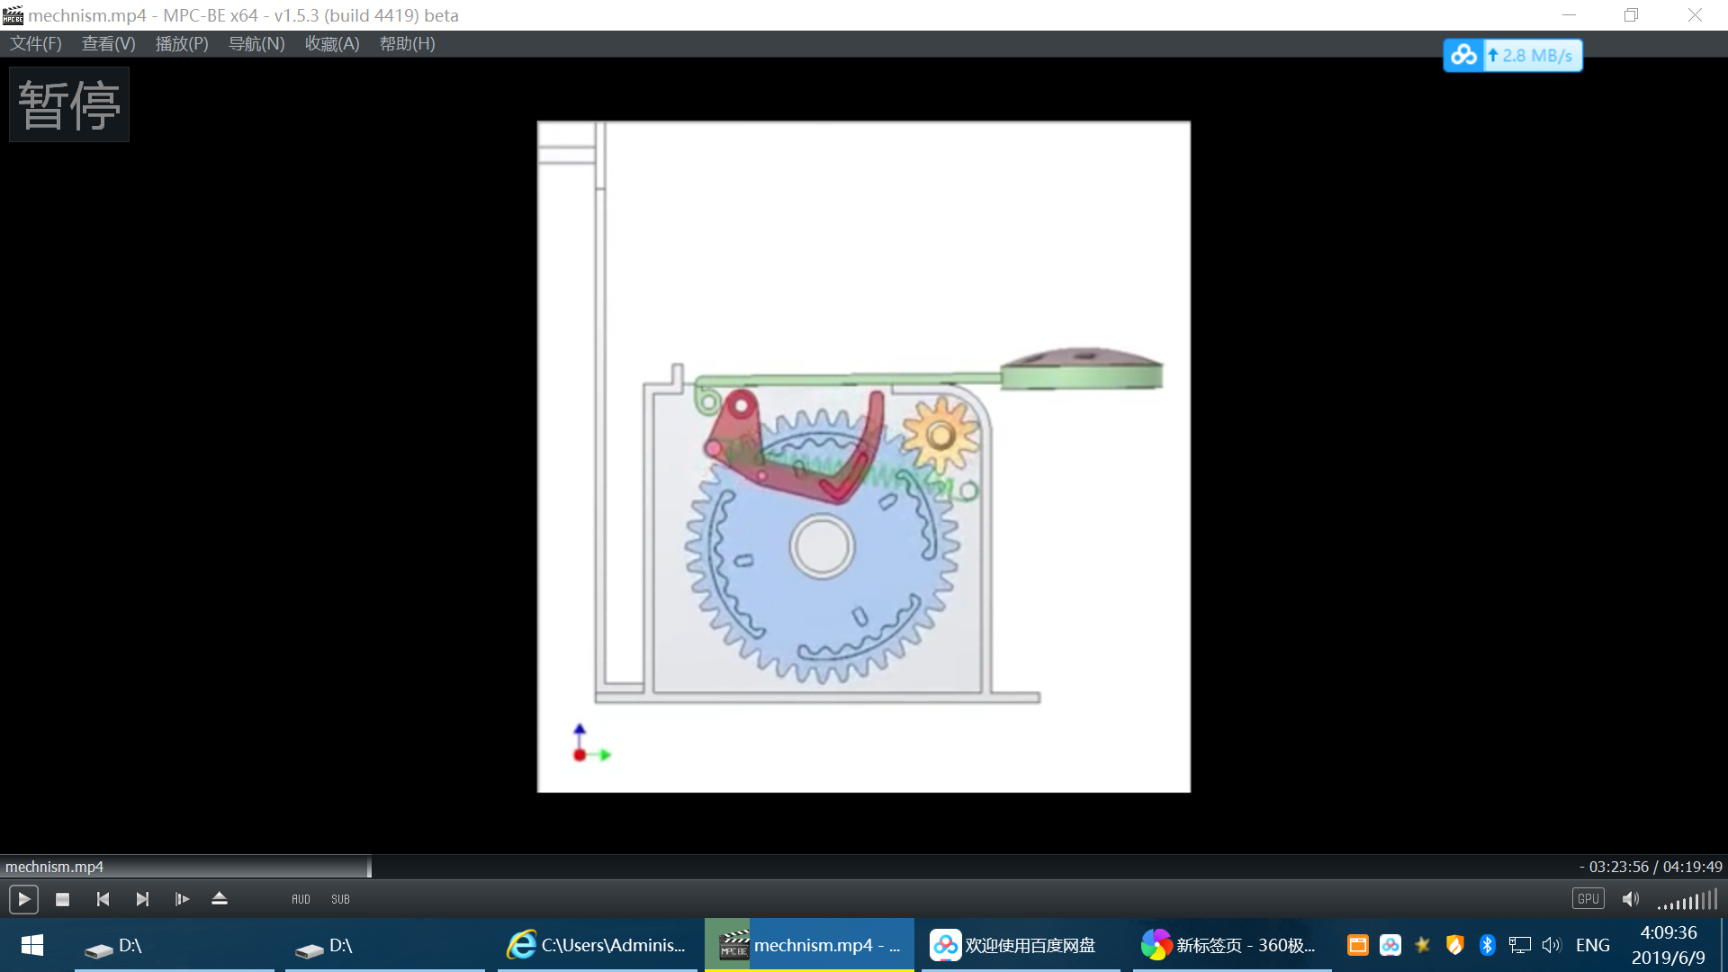
Task: Open the AUD audio track selector
Action: pos(301,899)
